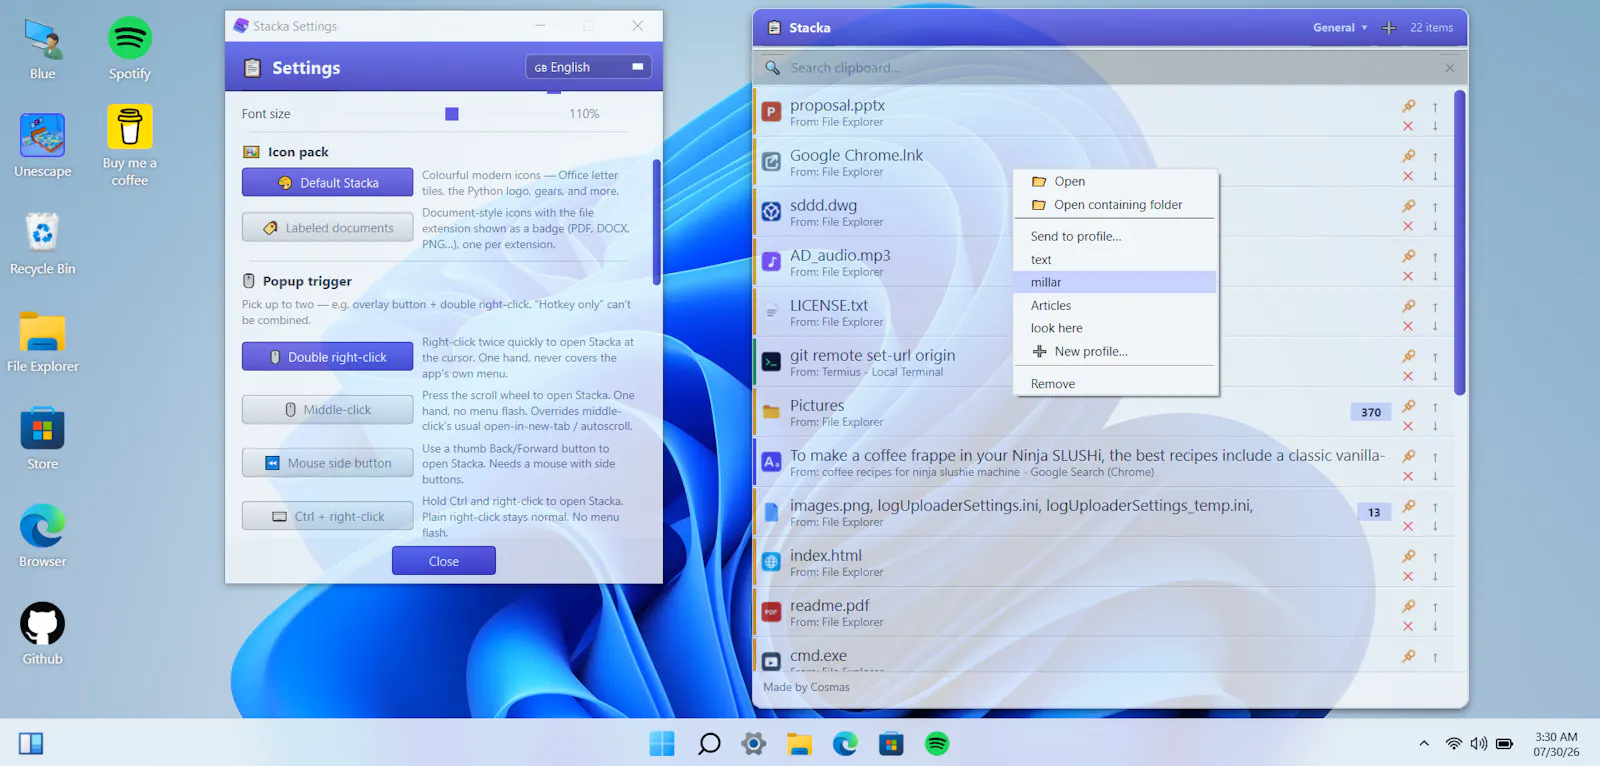Screen dimensions: 1600x766
Task: Click in the Search clipboard field
Action: [x=1110, y=68]
